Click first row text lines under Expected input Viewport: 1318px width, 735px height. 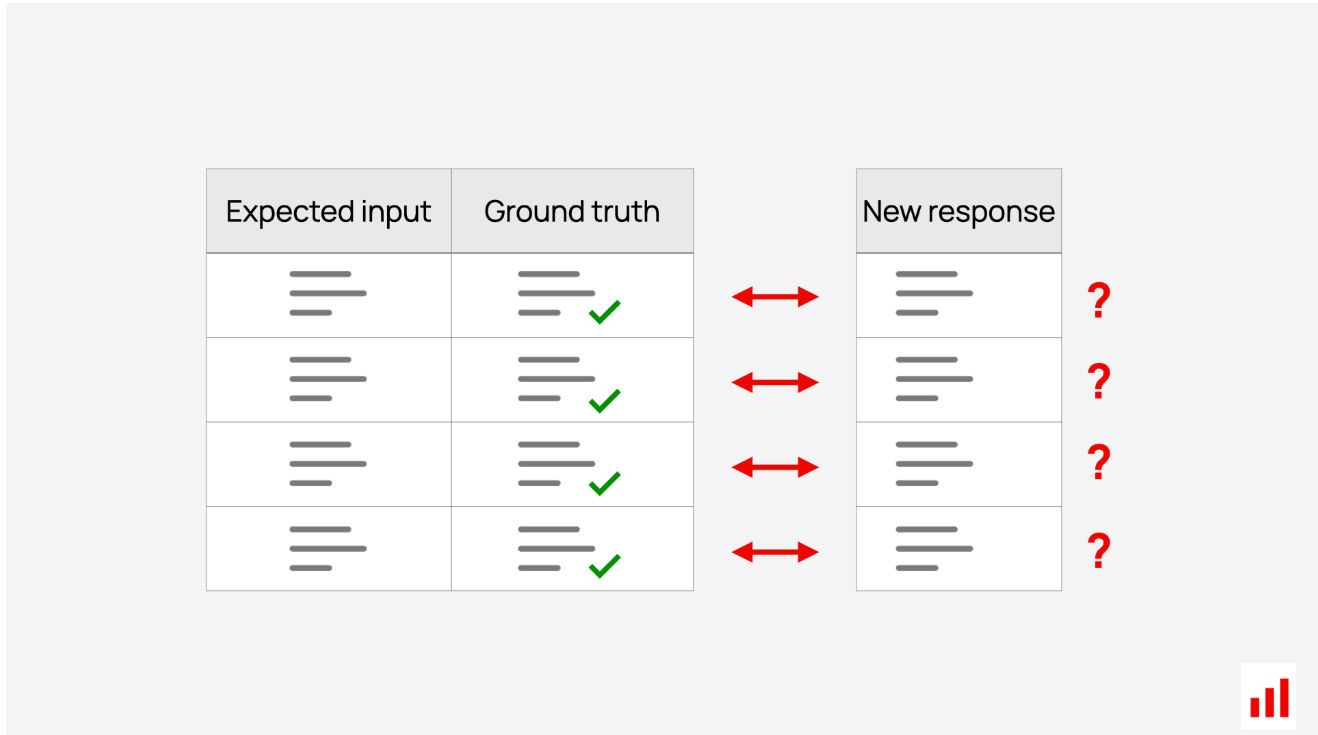(328, 293)
